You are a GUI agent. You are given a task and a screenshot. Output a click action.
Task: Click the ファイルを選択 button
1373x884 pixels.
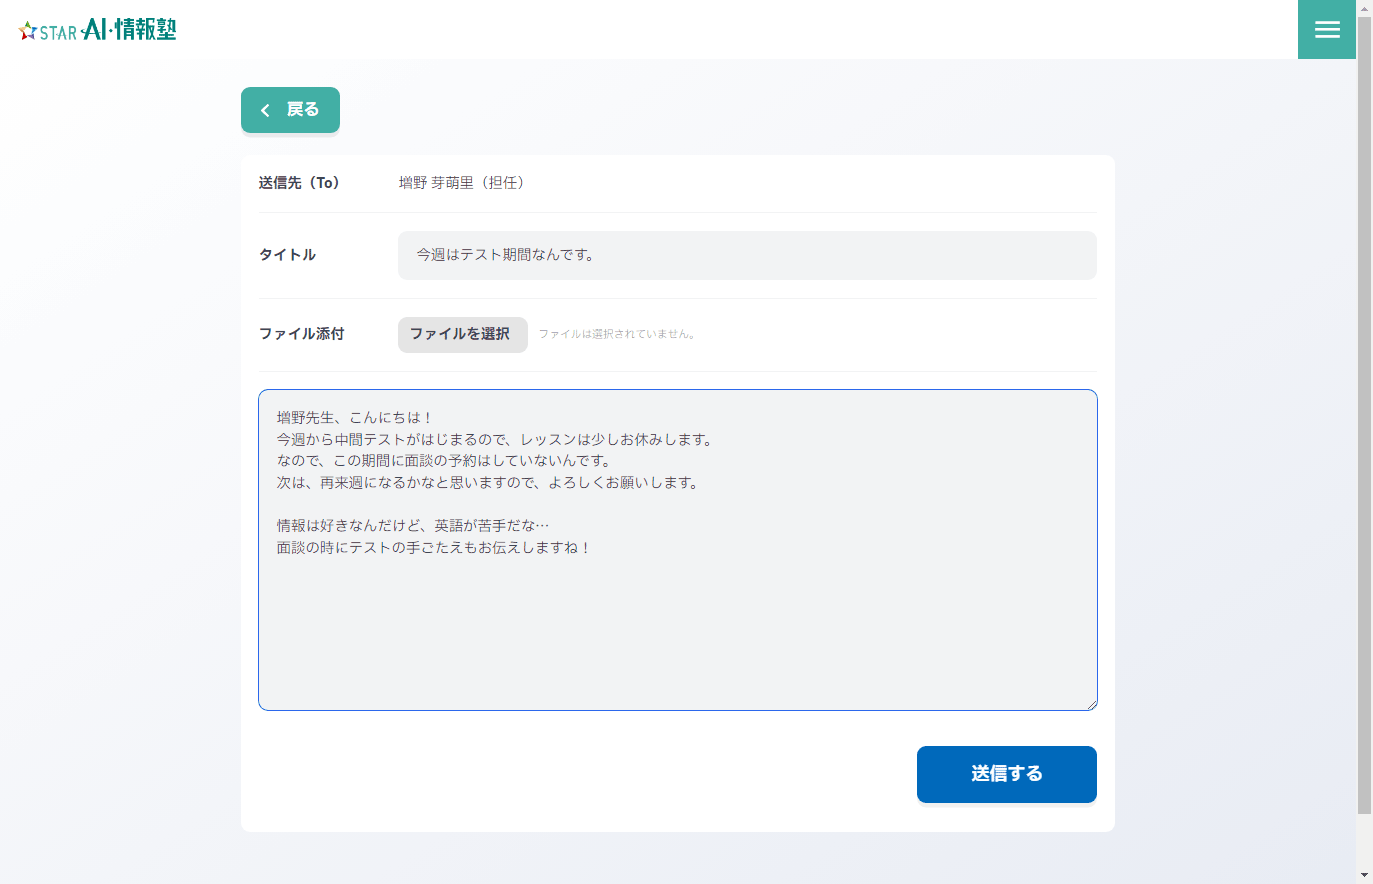(463, 335)
